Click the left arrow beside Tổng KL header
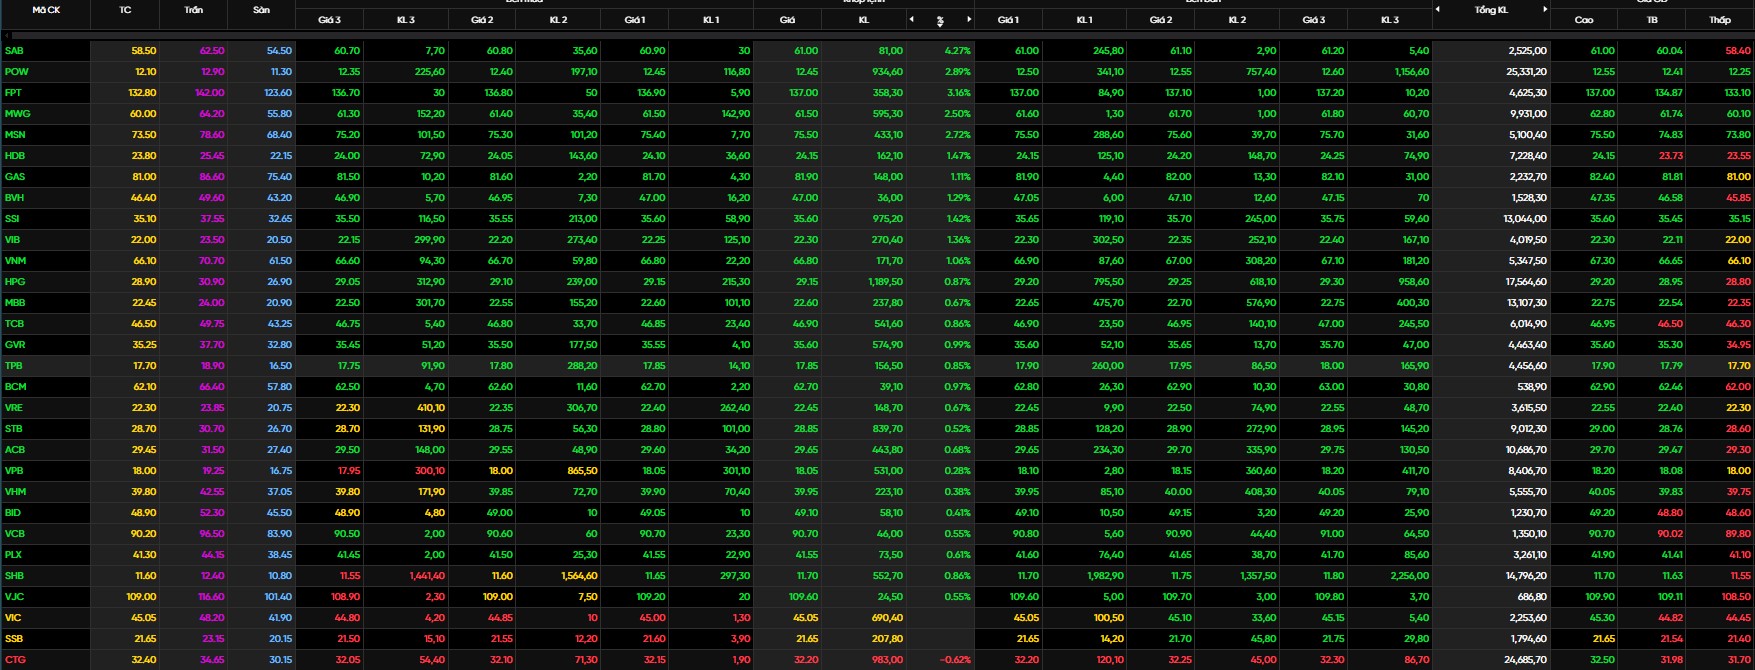 tap(1437, 9)
